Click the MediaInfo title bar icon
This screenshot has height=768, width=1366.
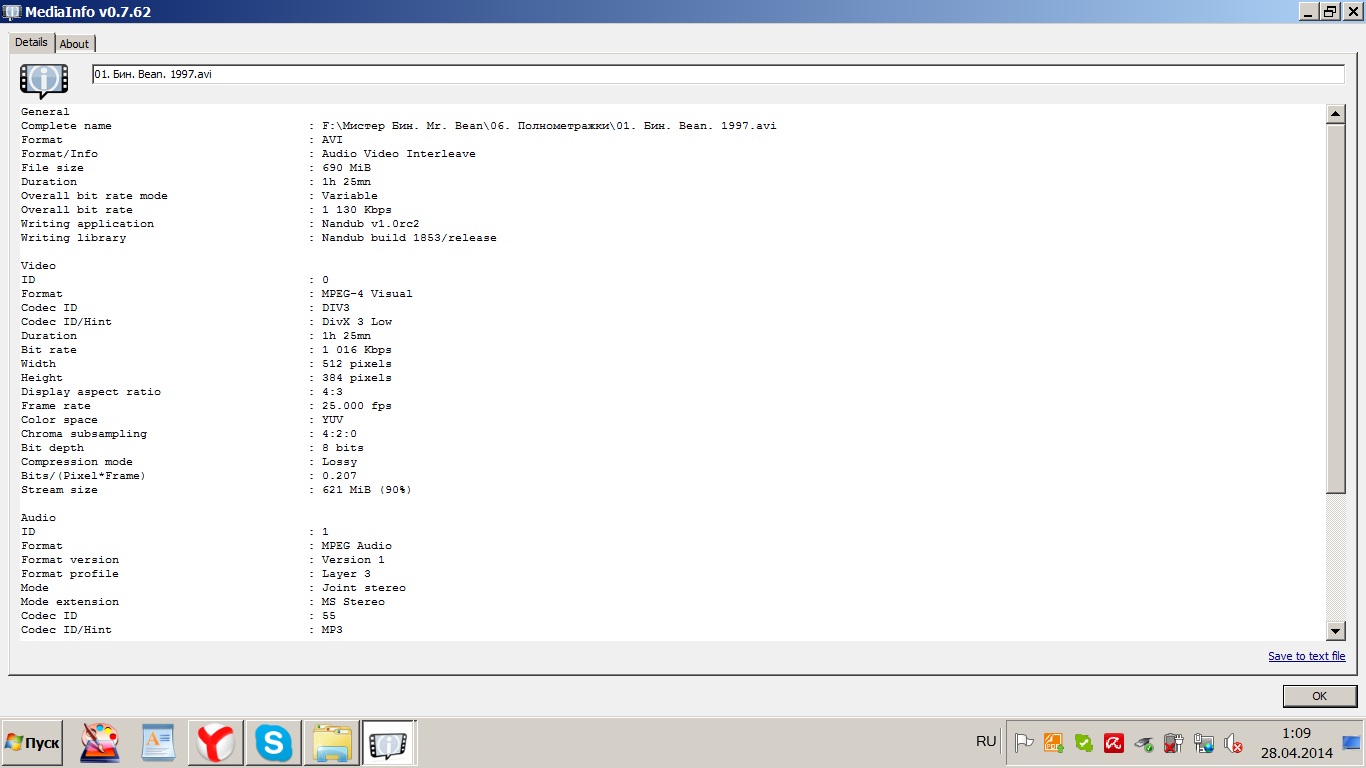pos(12,11)
